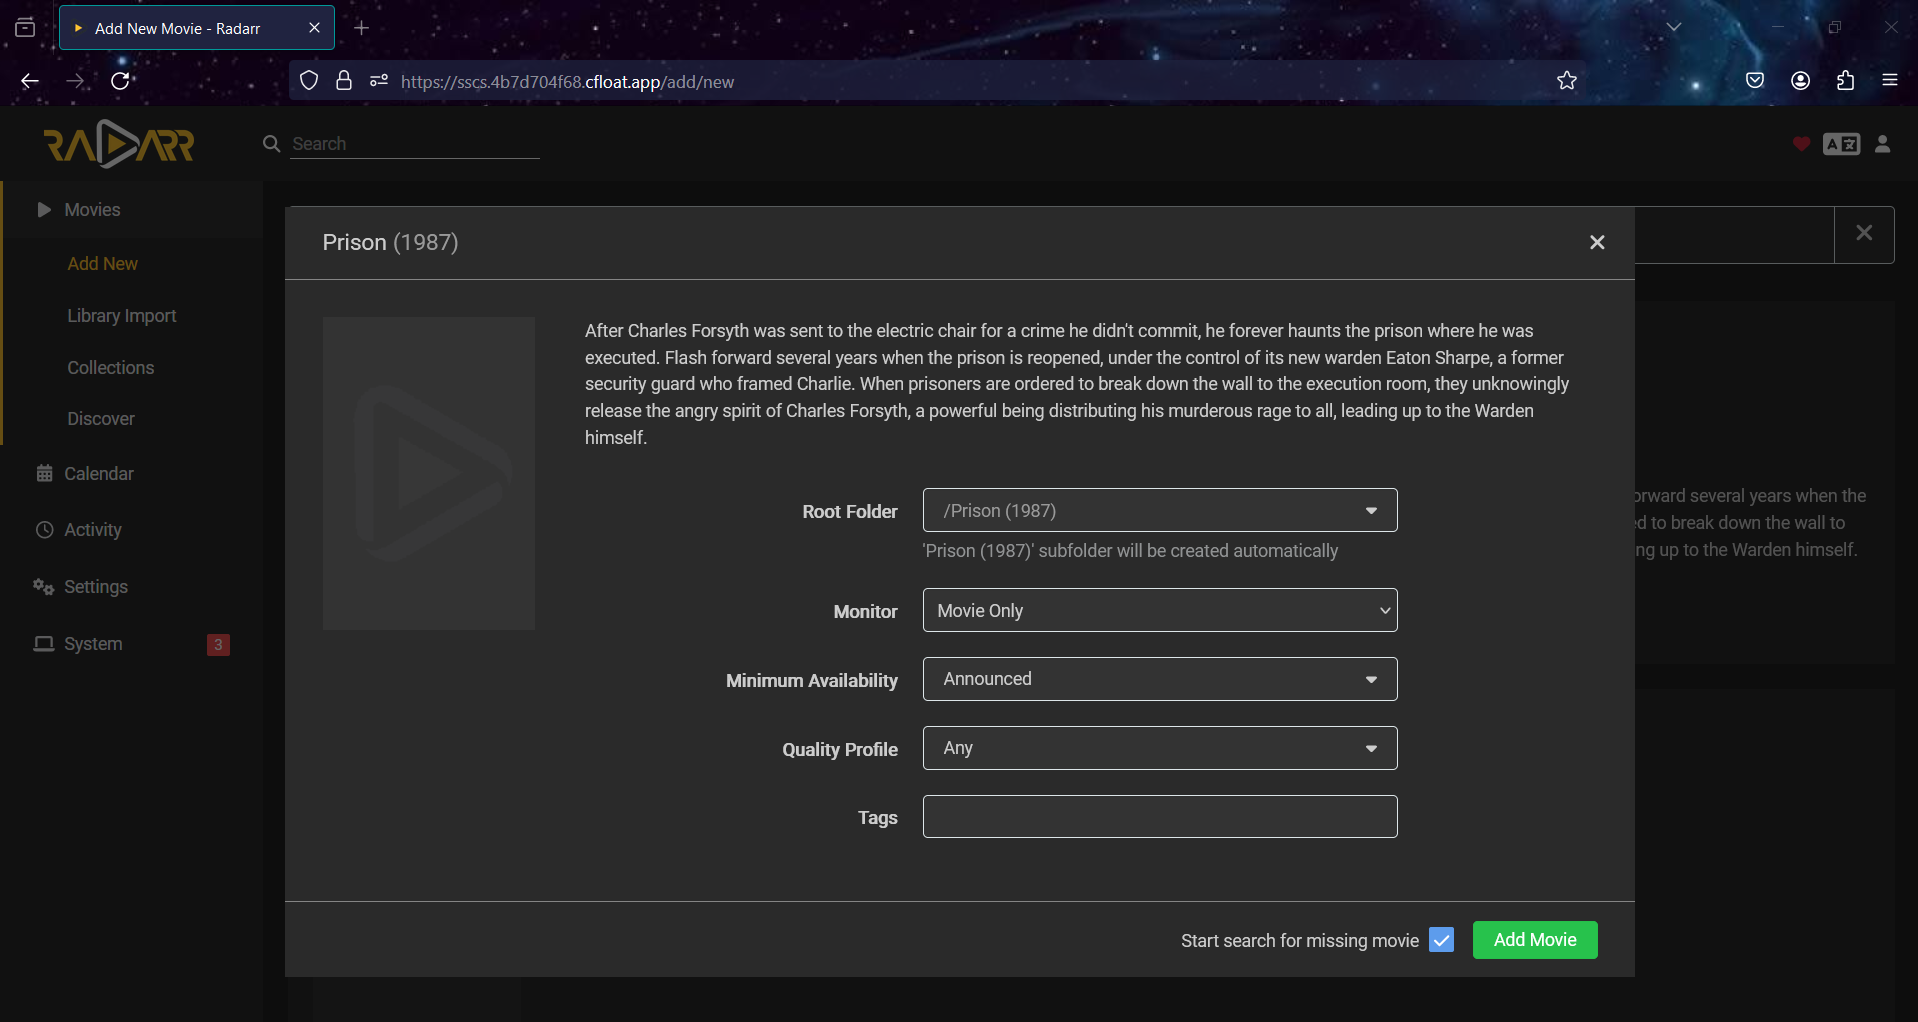Reload the current page

pos(121,81)
